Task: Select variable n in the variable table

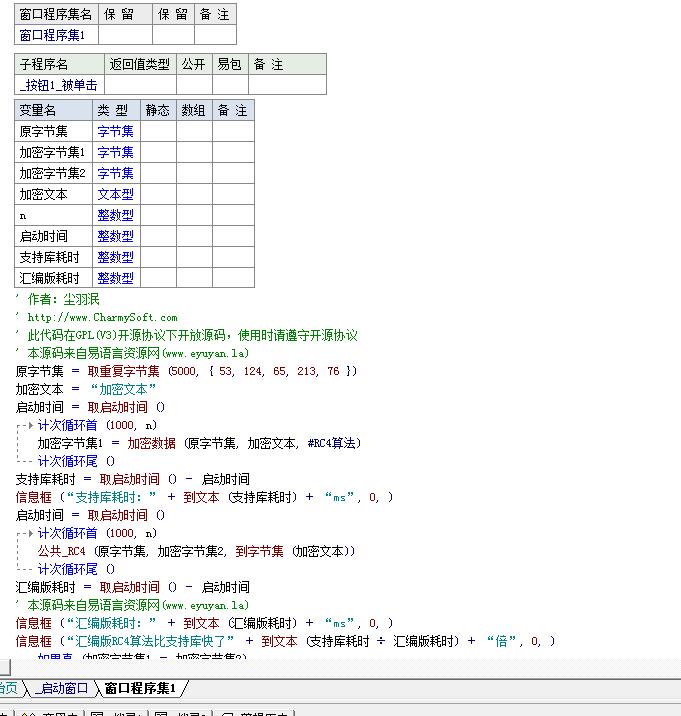Action: pos(53,215)
